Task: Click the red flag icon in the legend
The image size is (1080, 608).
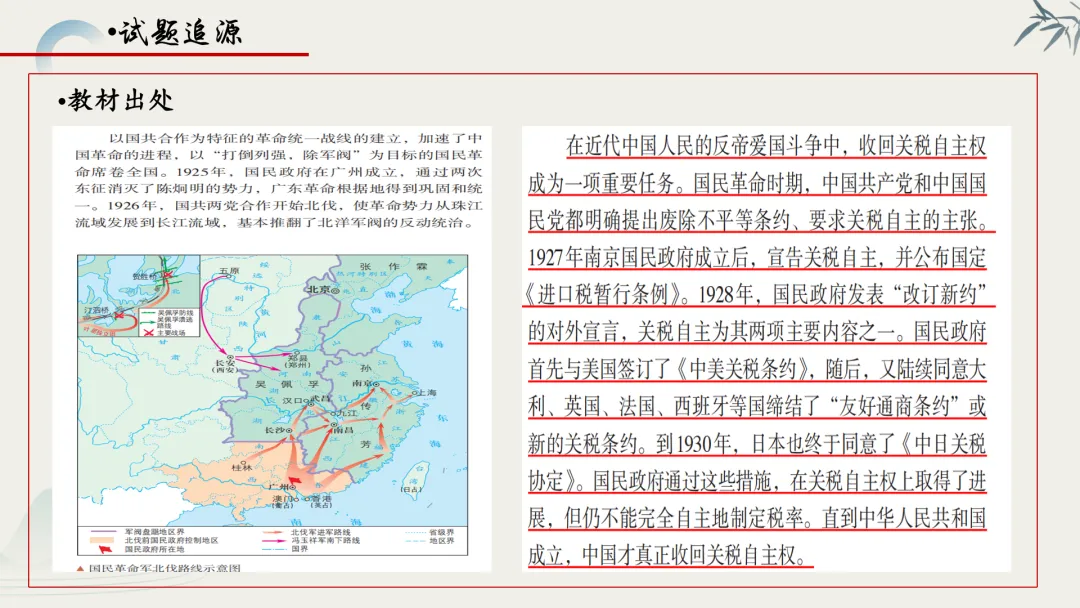Action: 105,549
